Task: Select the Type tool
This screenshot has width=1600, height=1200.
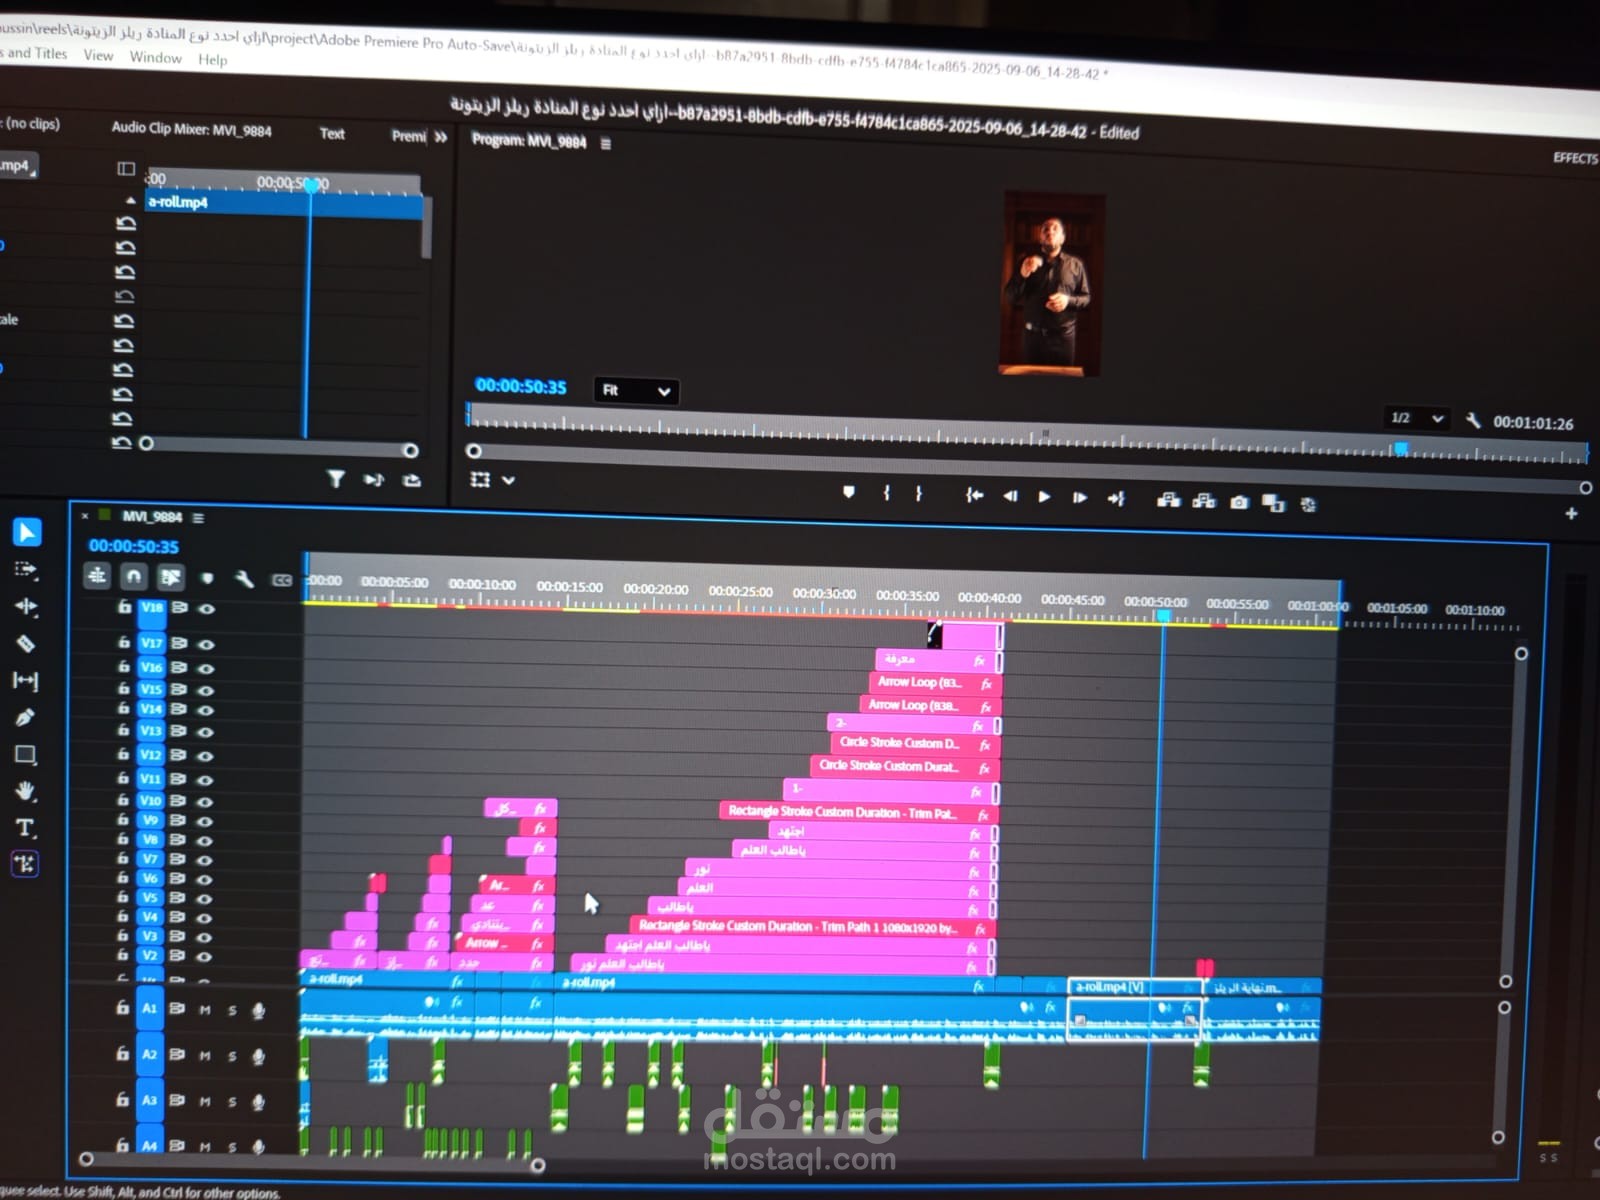Action: point(25,827)
